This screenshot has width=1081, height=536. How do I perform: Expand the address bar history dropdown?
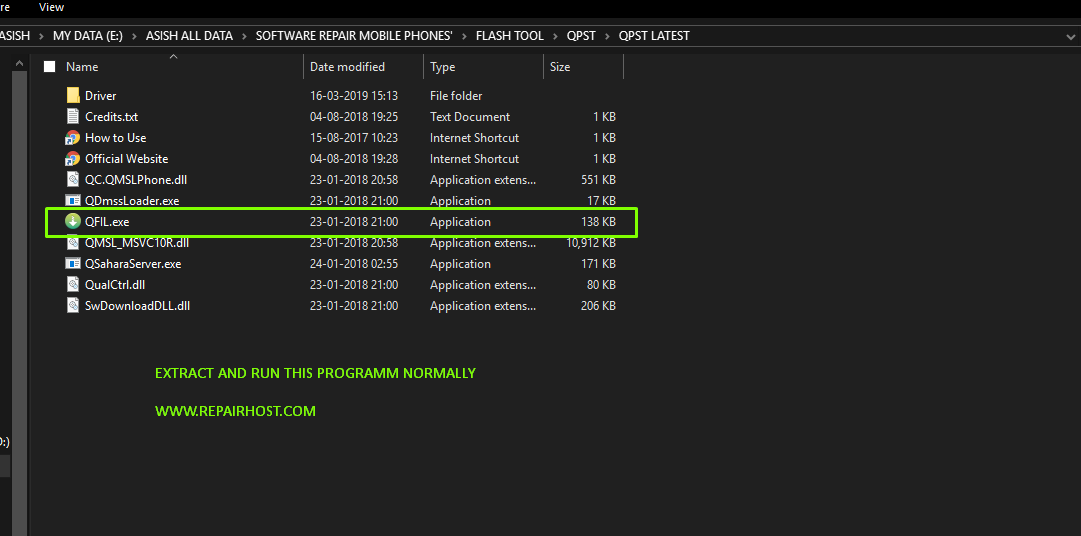pos(1070,36)
